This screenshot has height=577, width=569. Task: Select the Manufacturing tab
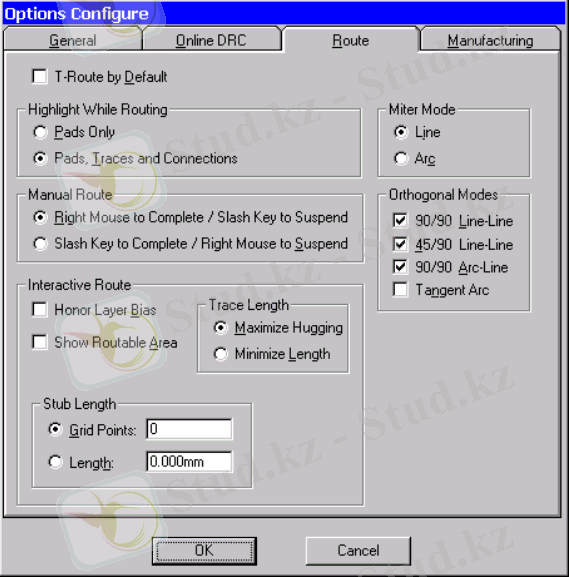490,40
